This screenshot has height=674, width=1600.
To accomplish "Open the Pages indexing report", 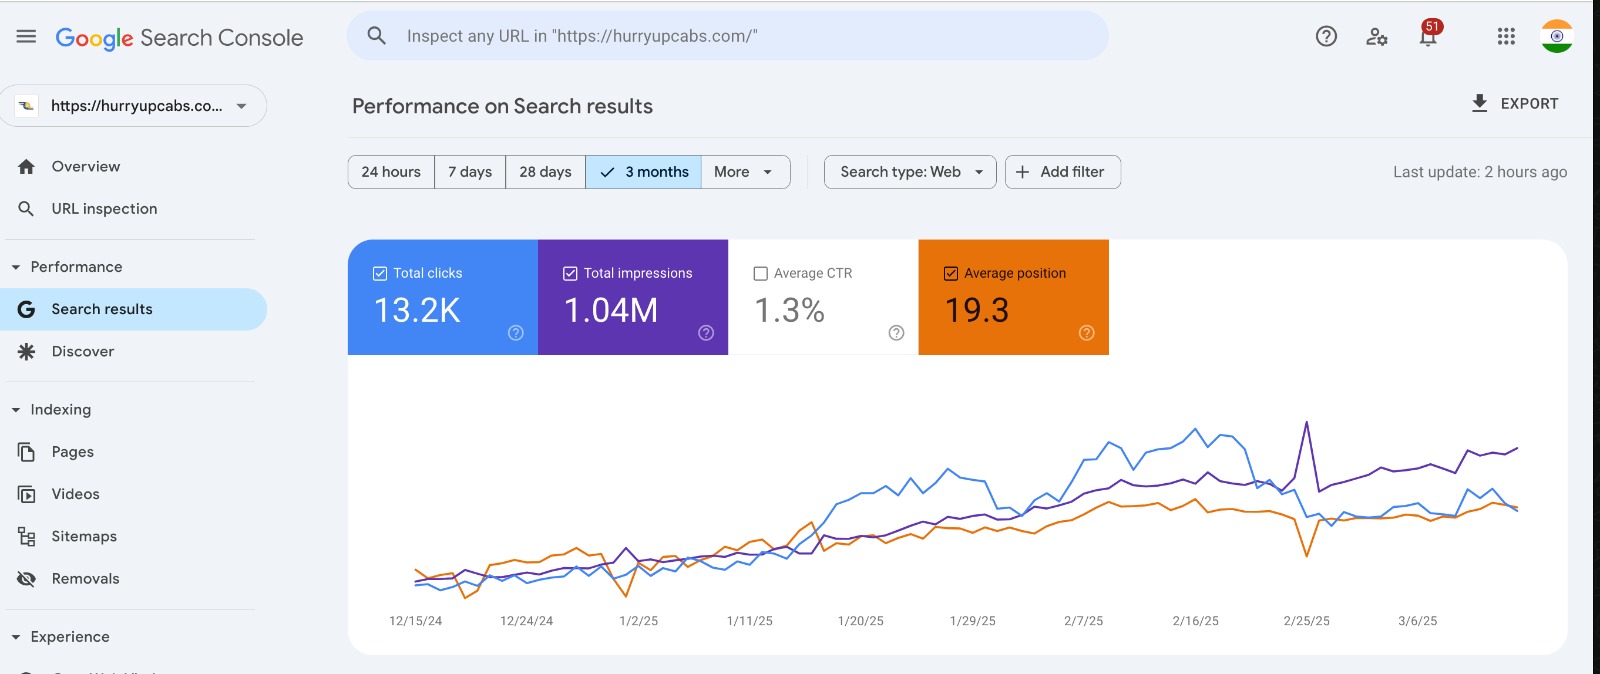I will pyautogui.click(x=133, y=452).
